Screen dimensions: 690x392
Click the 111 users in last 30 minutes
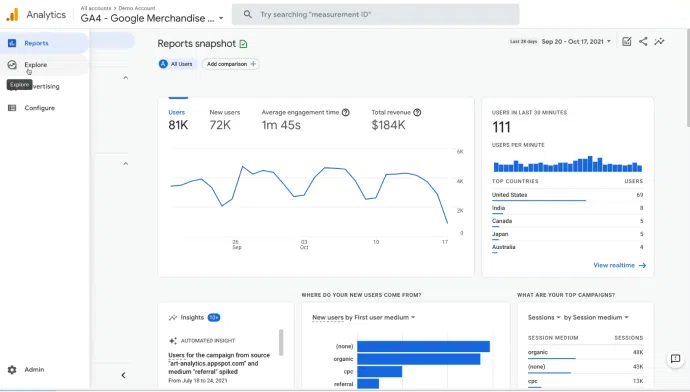(501, 127)
